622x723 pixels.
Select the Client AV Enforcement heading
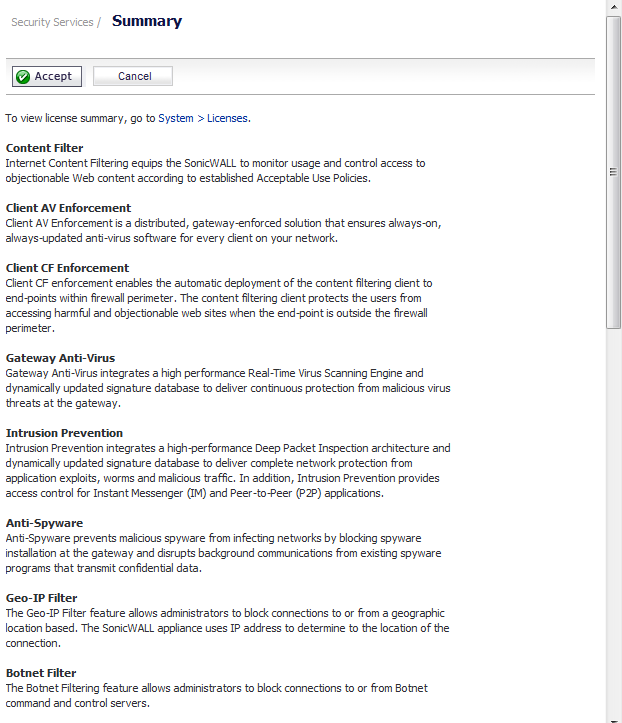(68, 208)
